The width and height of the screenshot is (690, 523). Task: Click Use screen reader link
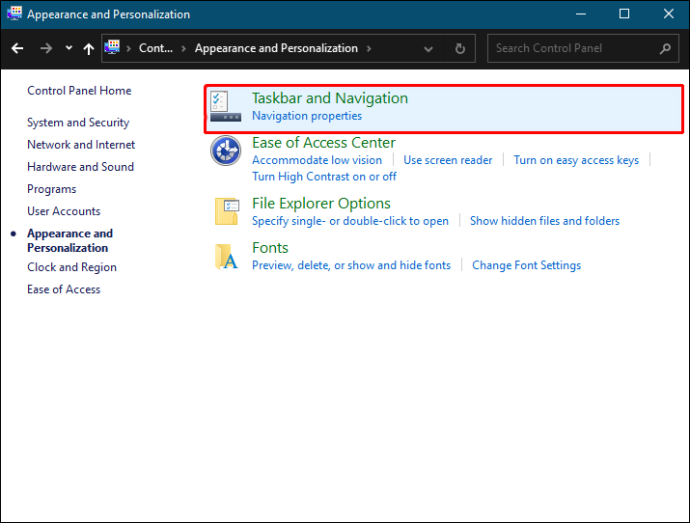448,160
